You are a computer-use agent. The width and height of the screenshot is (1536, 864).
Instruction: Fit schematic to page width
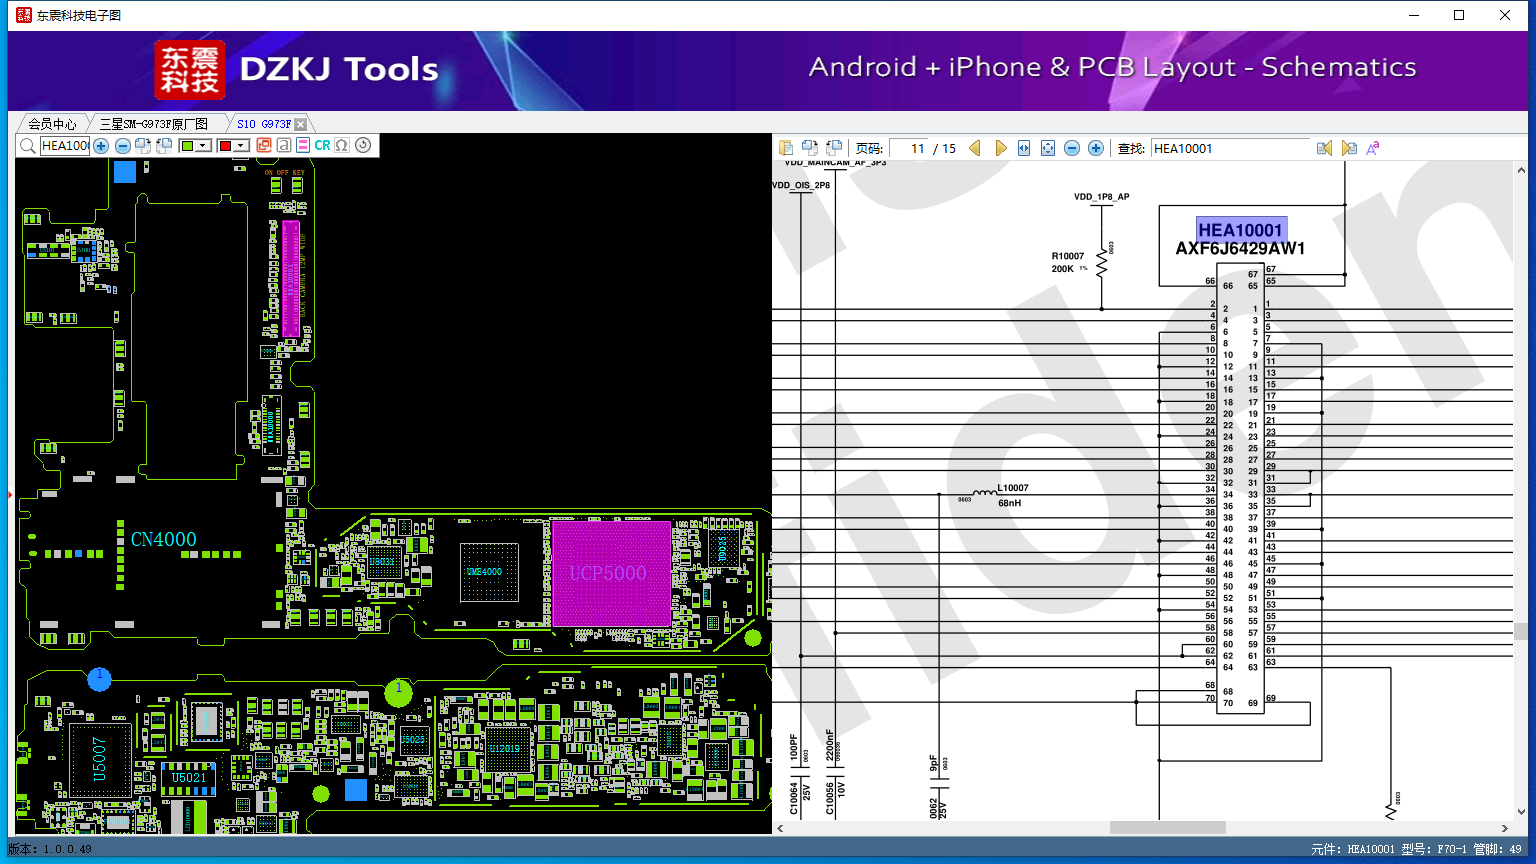click(x=1024, y=148)
